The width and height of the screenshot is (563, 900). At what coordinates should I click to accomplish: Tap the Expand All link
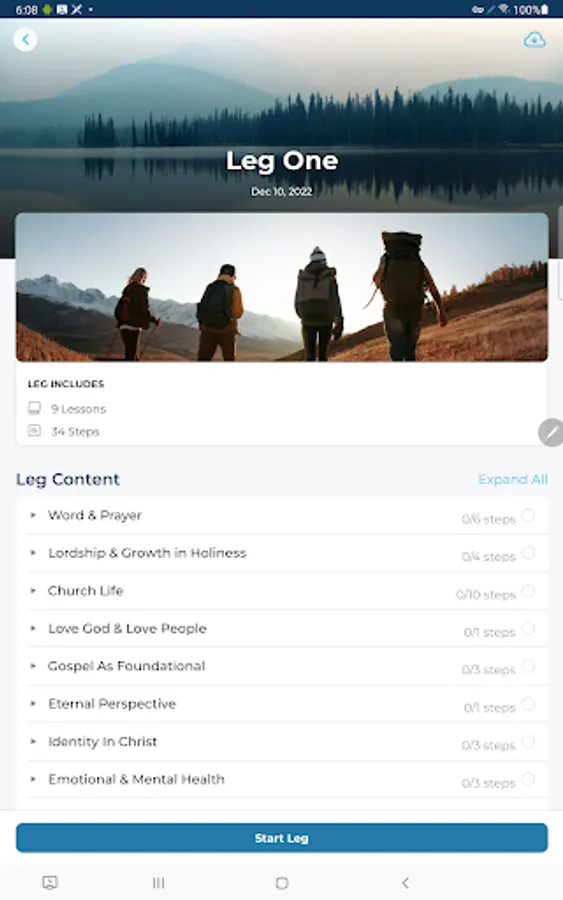pyautogui.click(x=512, y=479)
